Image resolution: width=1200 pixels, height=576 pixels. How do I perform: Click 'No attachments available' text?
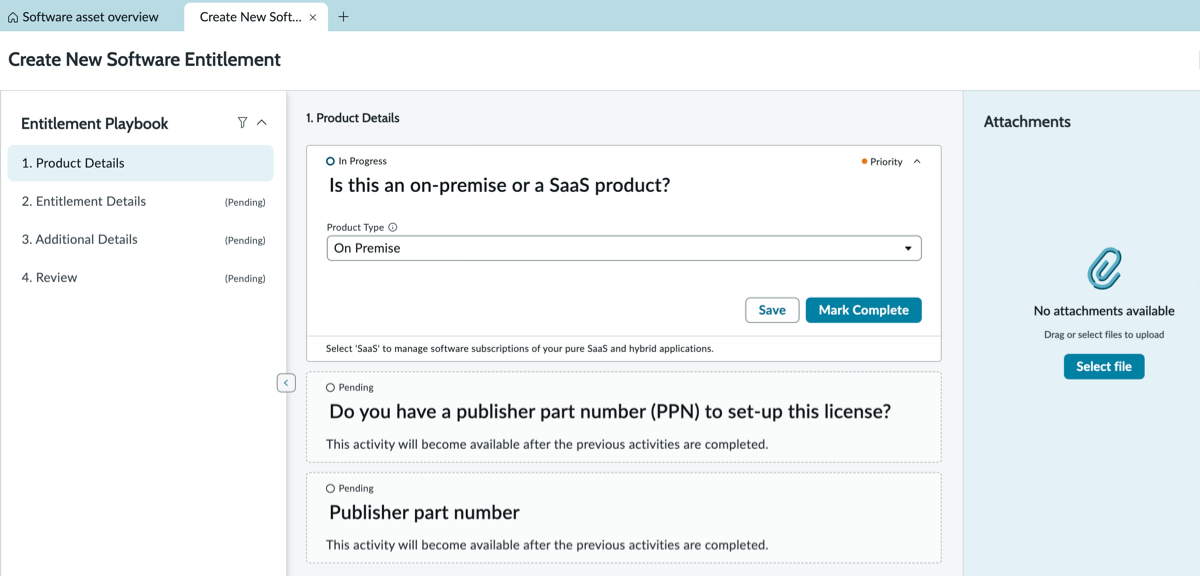coord(1104,311)
